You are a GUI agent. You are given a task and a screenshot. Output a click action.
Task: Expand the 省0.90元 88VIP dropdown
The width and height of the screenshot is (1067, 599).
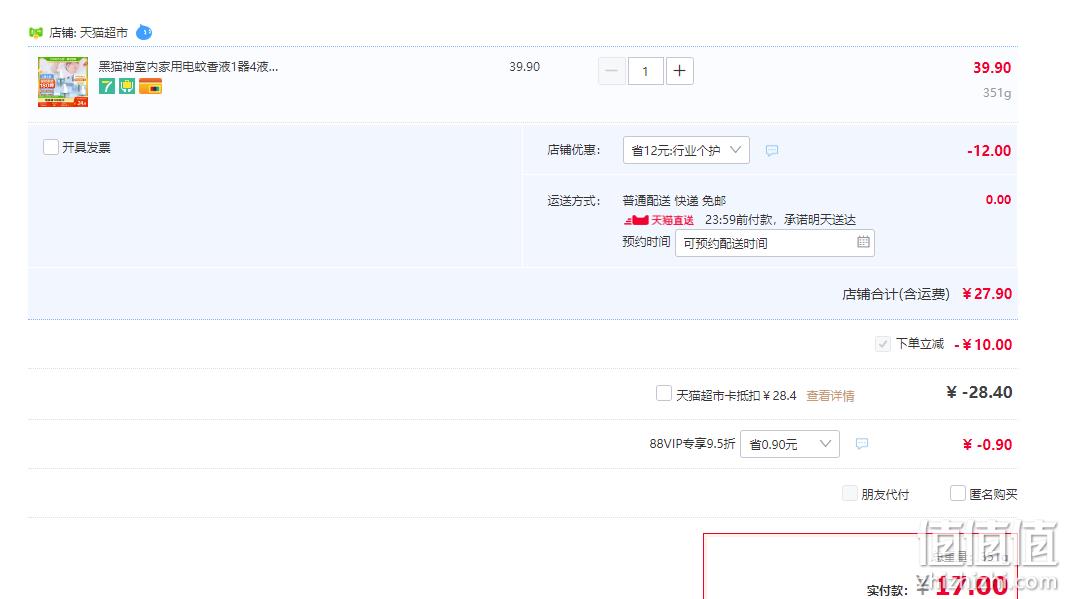789,444
